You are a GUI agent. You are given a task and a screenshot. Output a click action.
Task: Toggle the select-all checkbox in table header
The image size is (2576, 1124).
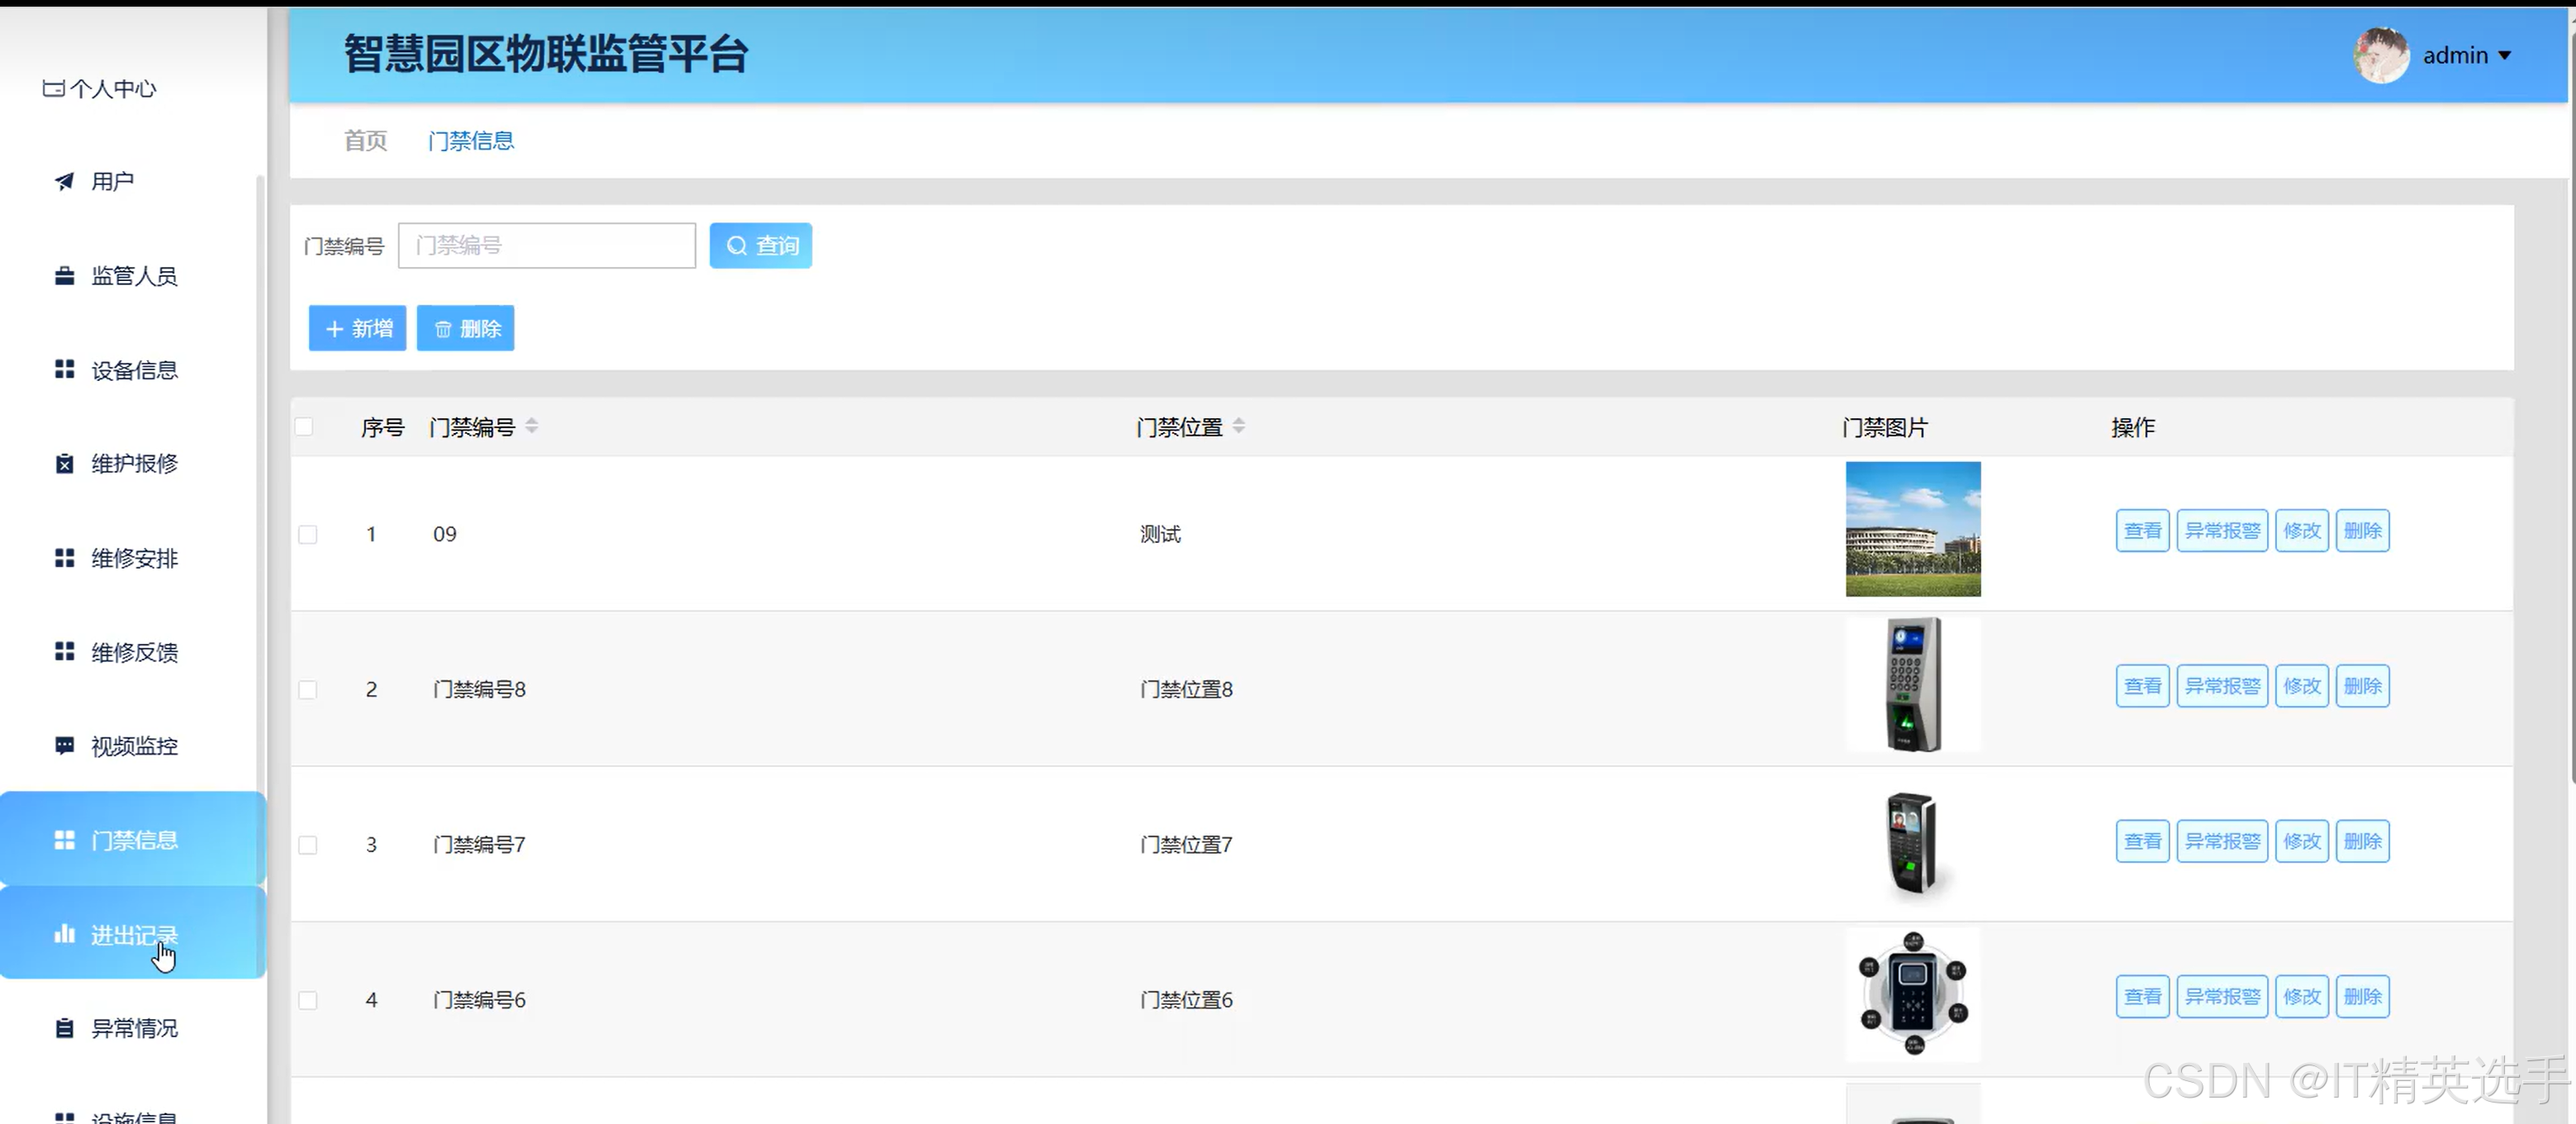click(x=304, y=427)
